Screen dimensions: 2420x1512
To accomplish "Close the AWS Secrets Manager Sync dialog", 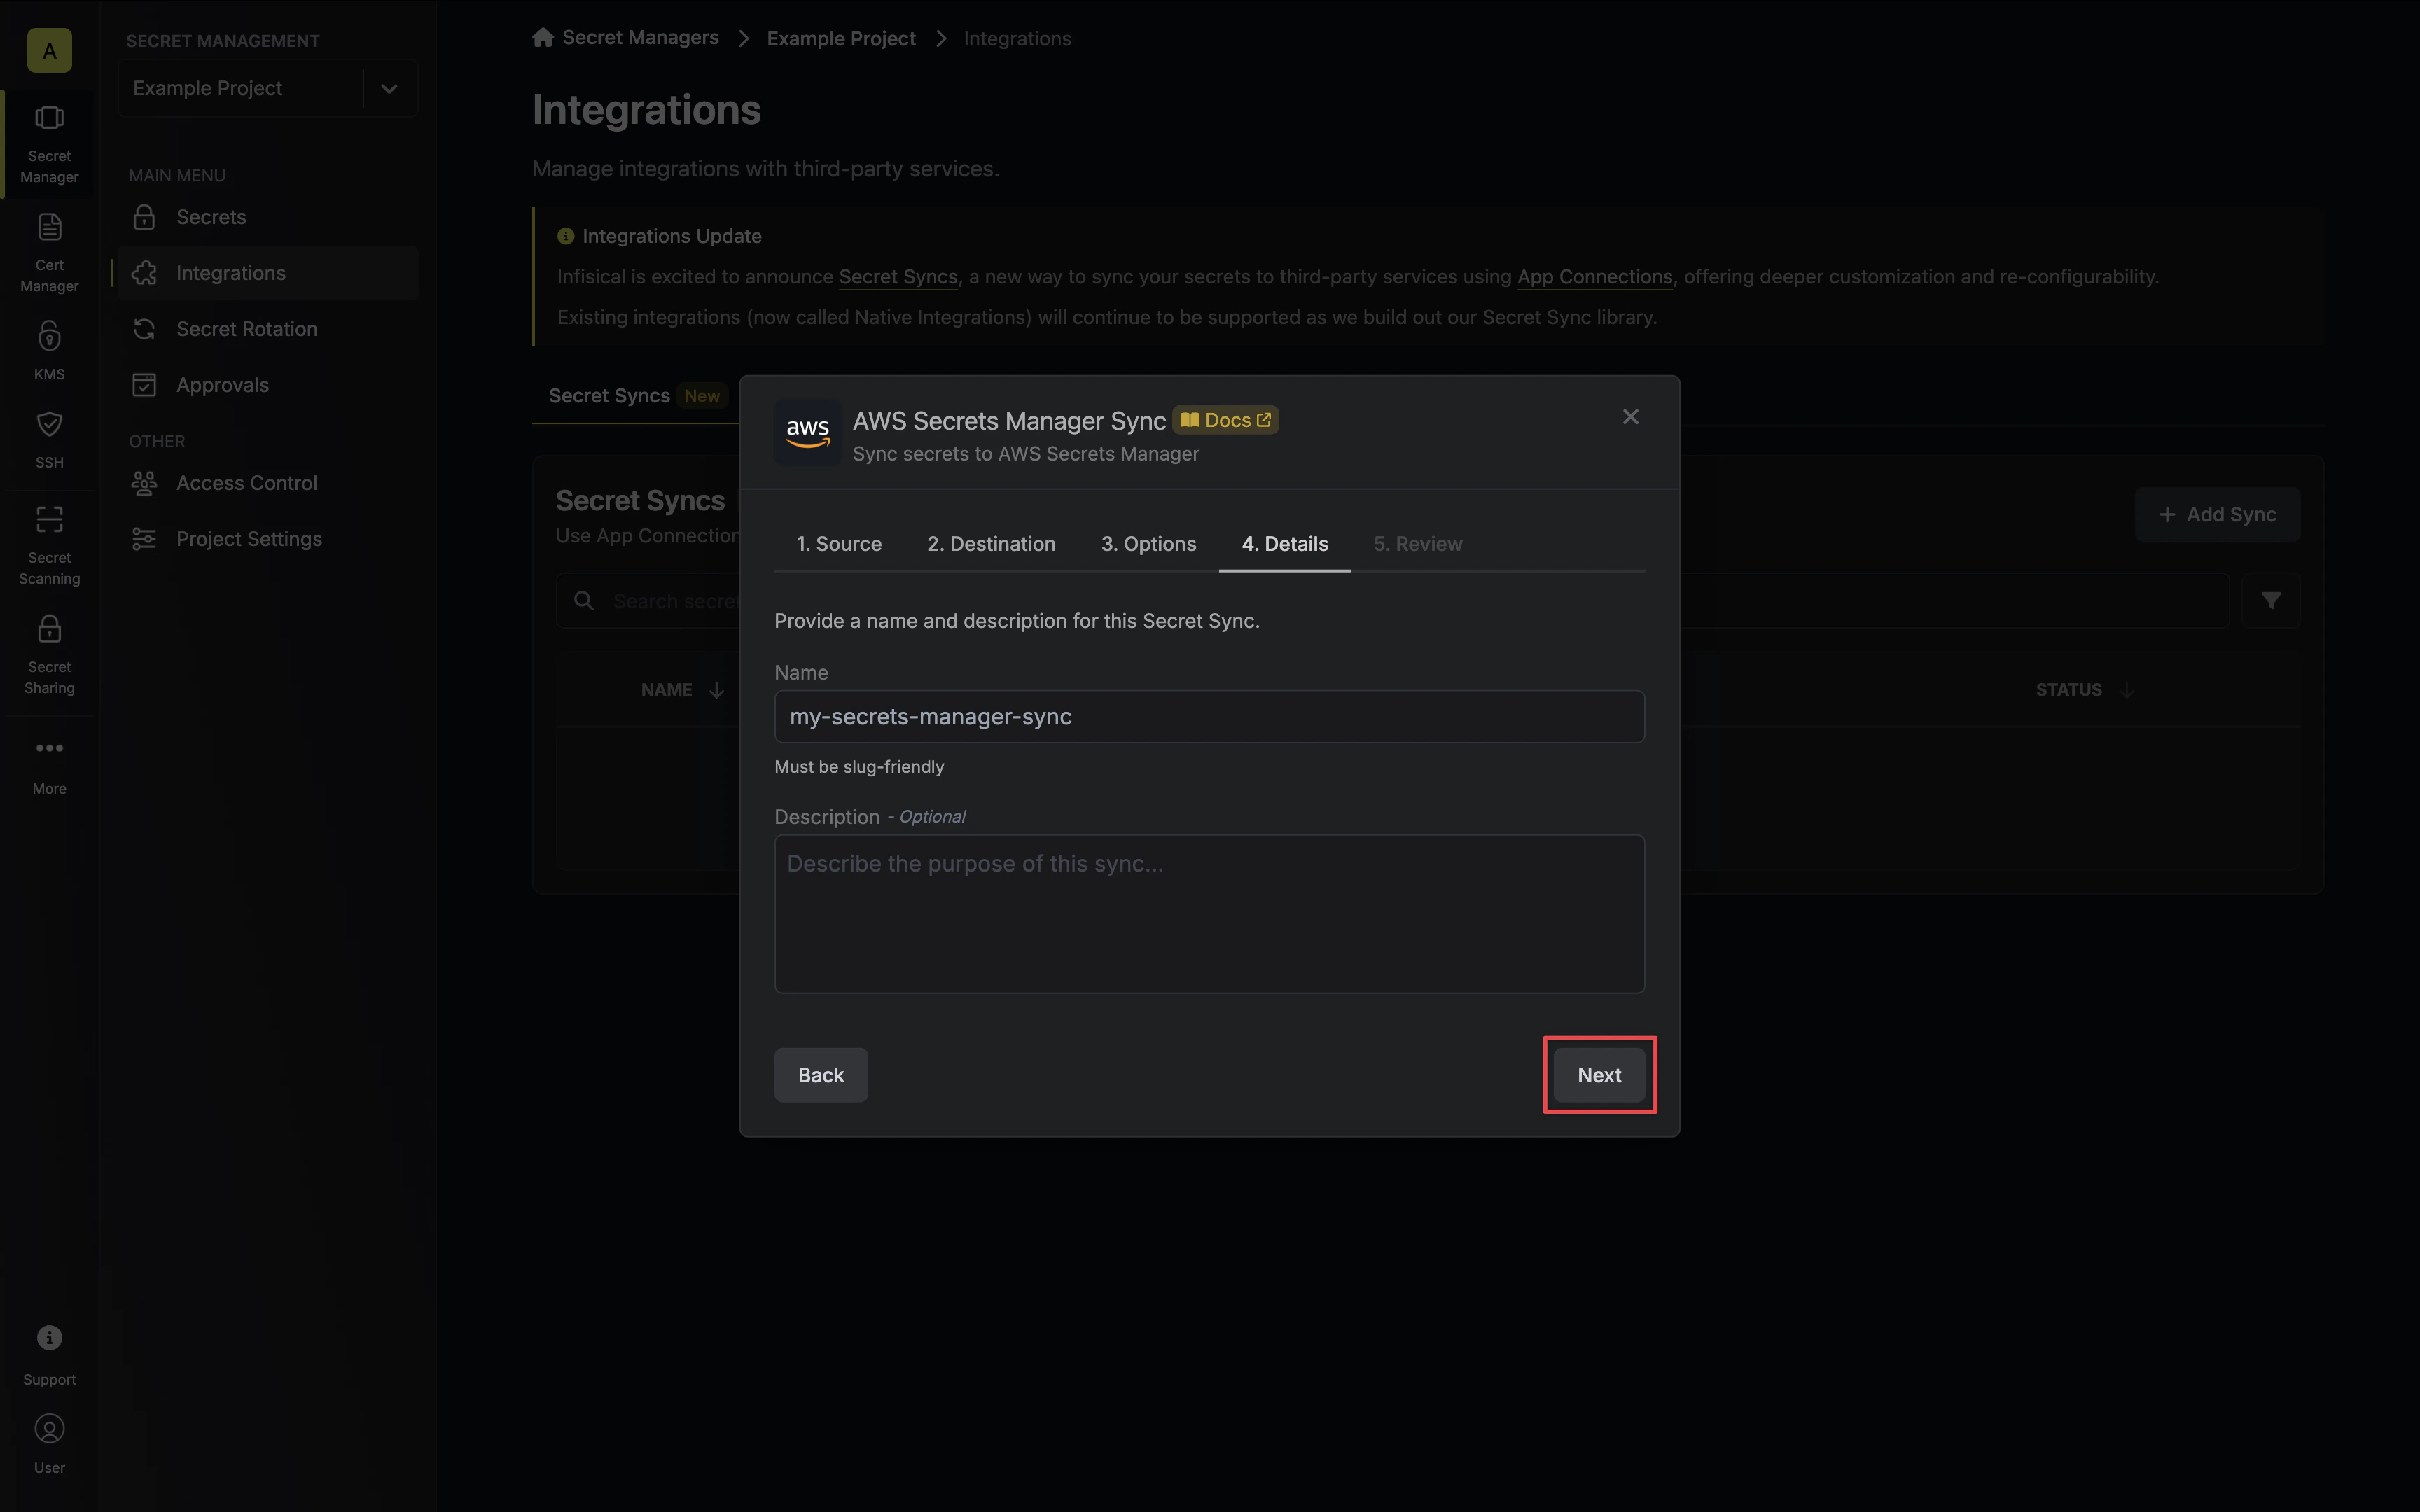I will tap(1630, 417).
